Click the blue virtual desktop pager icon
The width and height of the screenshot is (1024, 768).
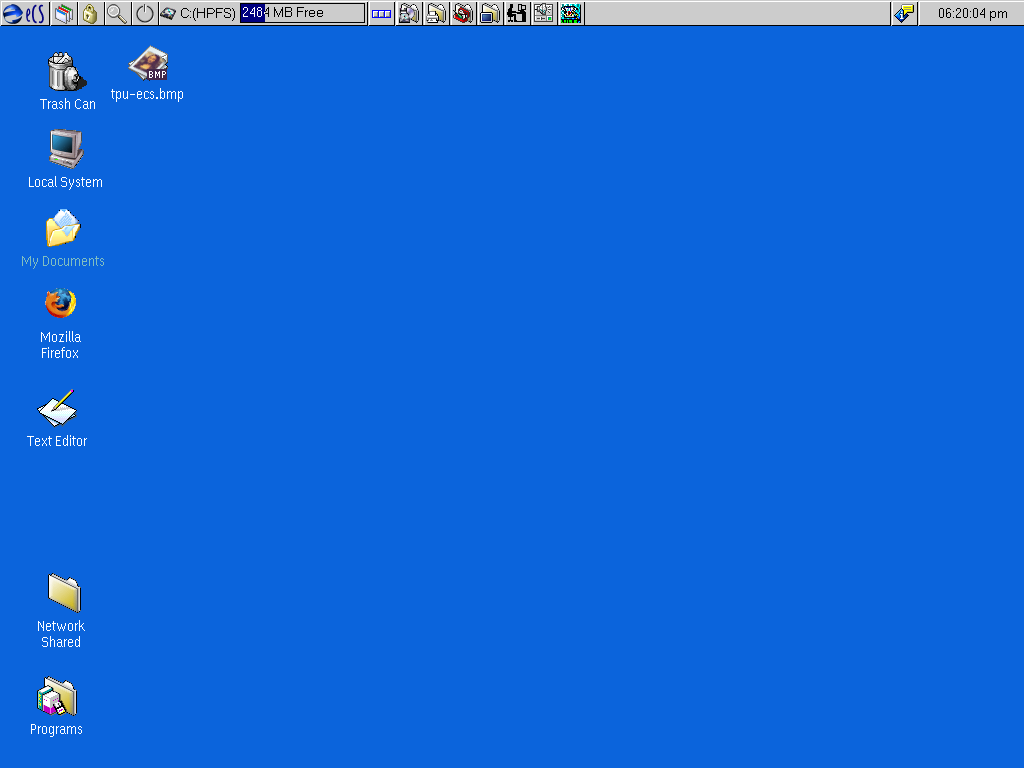381,13
